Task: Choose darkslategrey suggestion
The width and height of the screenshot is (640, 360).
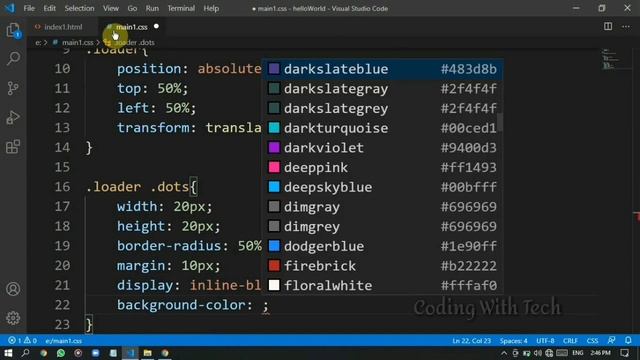Action: pos(382,108)
